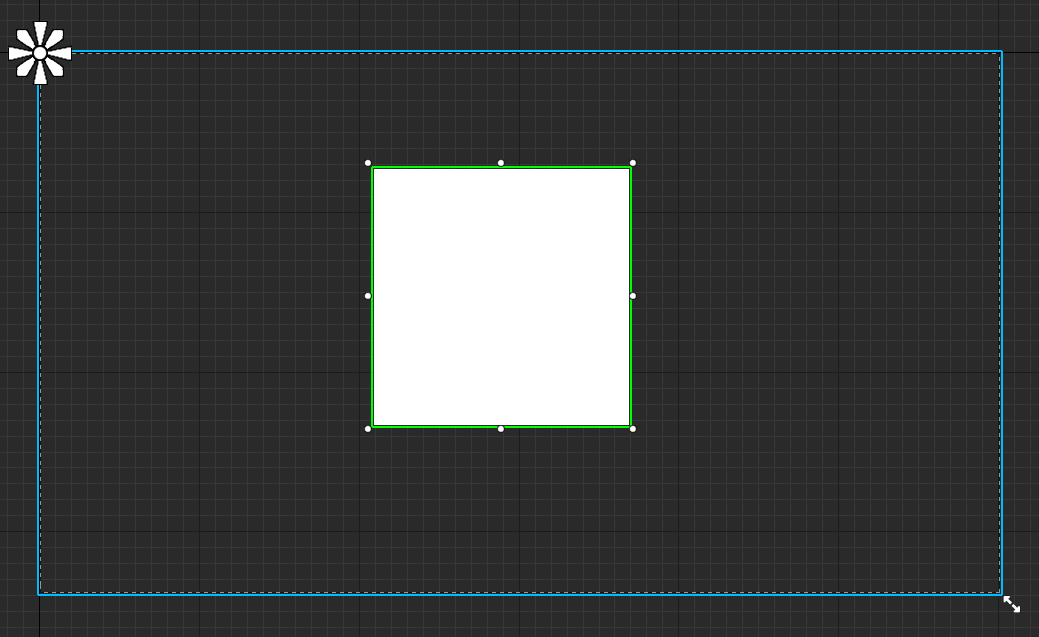Image resolution: width=1039 pixels, height=637 pixels.
Task: Pick the bottom-right handle of white widget
Action: click(633, 429)
